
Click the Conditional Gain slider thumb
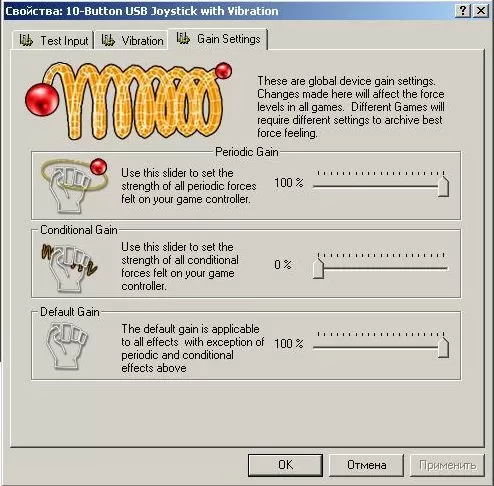pos(319,268)
